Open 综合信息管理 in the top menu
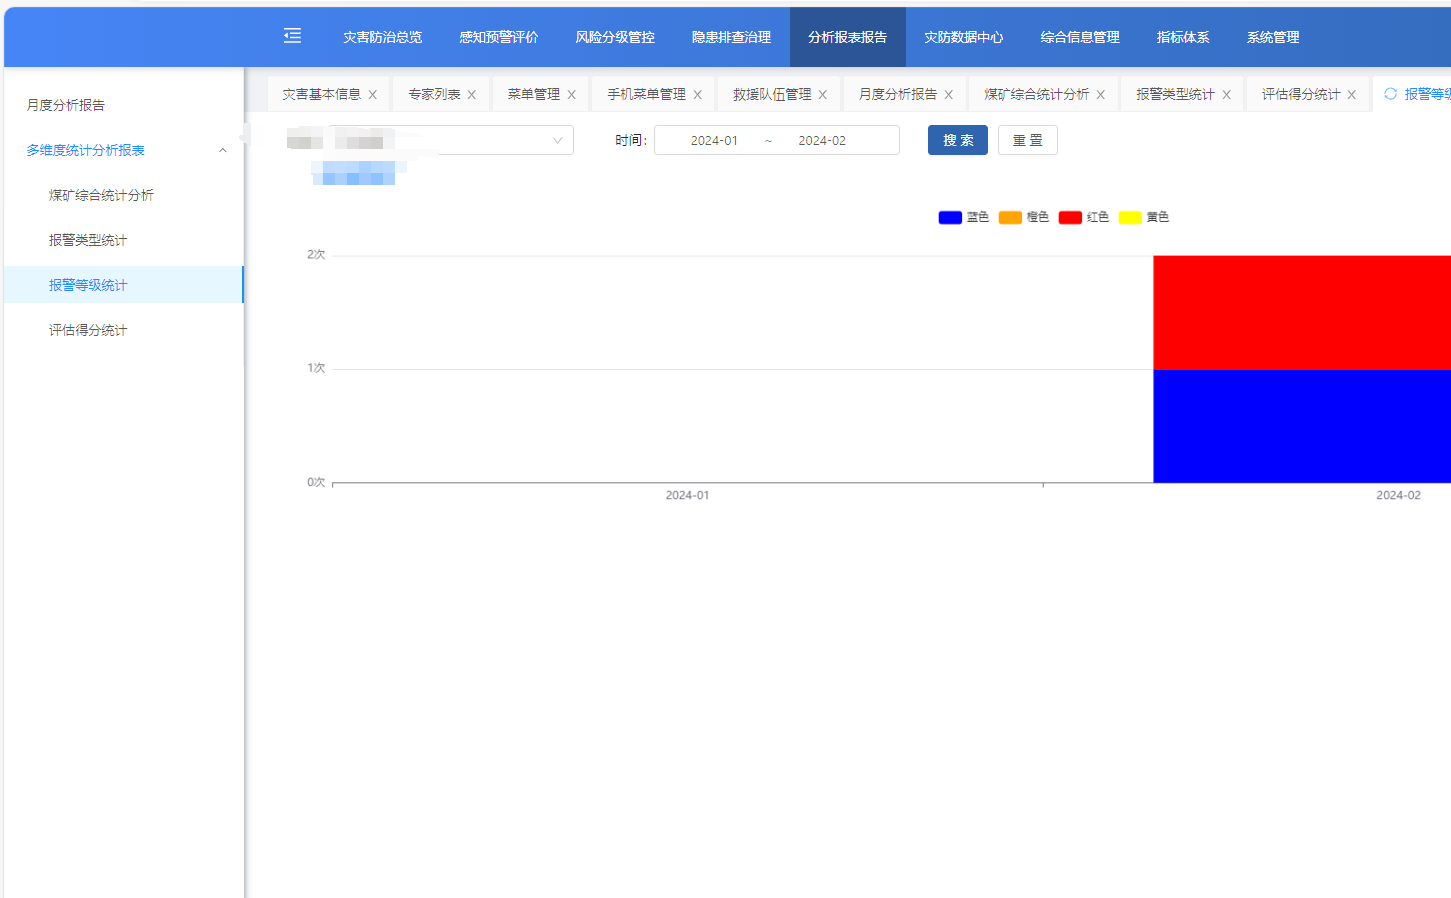The width and height of the screenshot is (1451, 898). (x=1080, y=37)
